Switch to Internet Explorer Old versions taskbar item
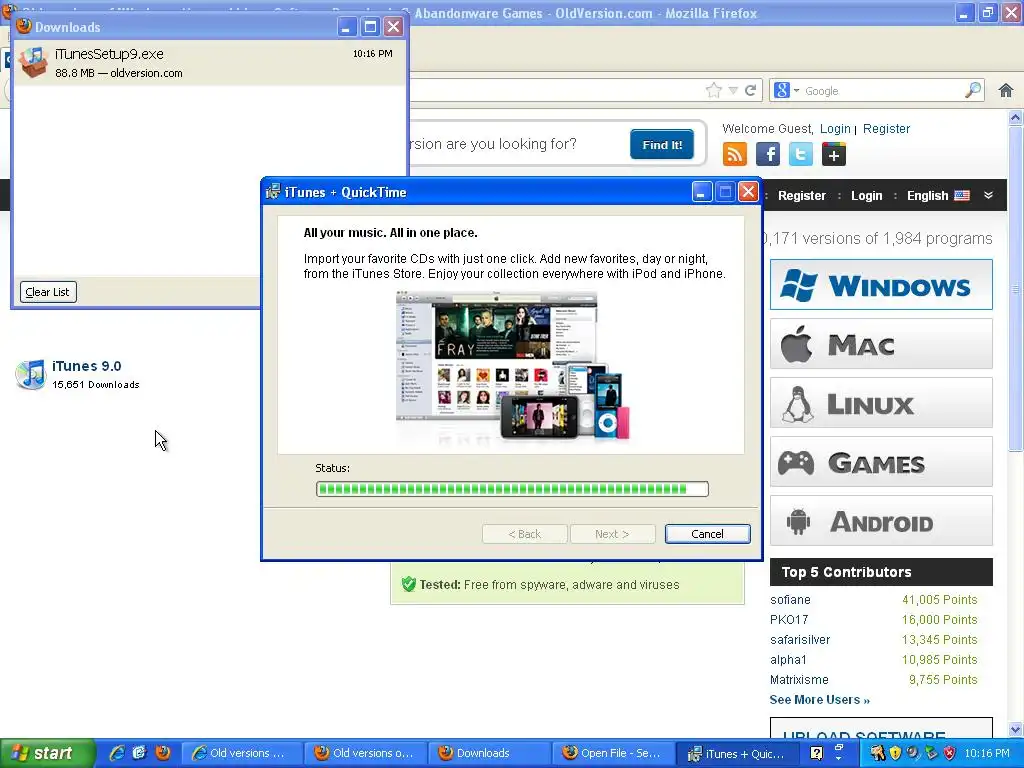Image resolution: width=1024 pixels, height=768 pixels. click(241, 753)
